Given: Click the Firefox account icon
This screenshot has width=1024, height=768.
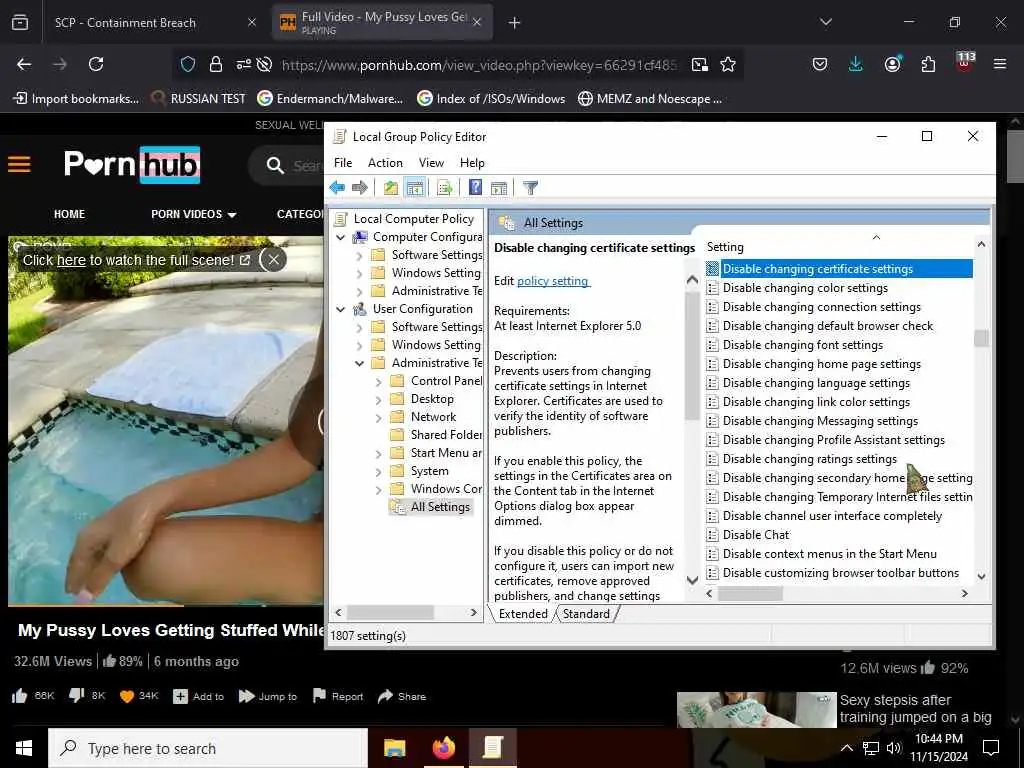Looking at the screenshot, I should (x=892, y=64).
